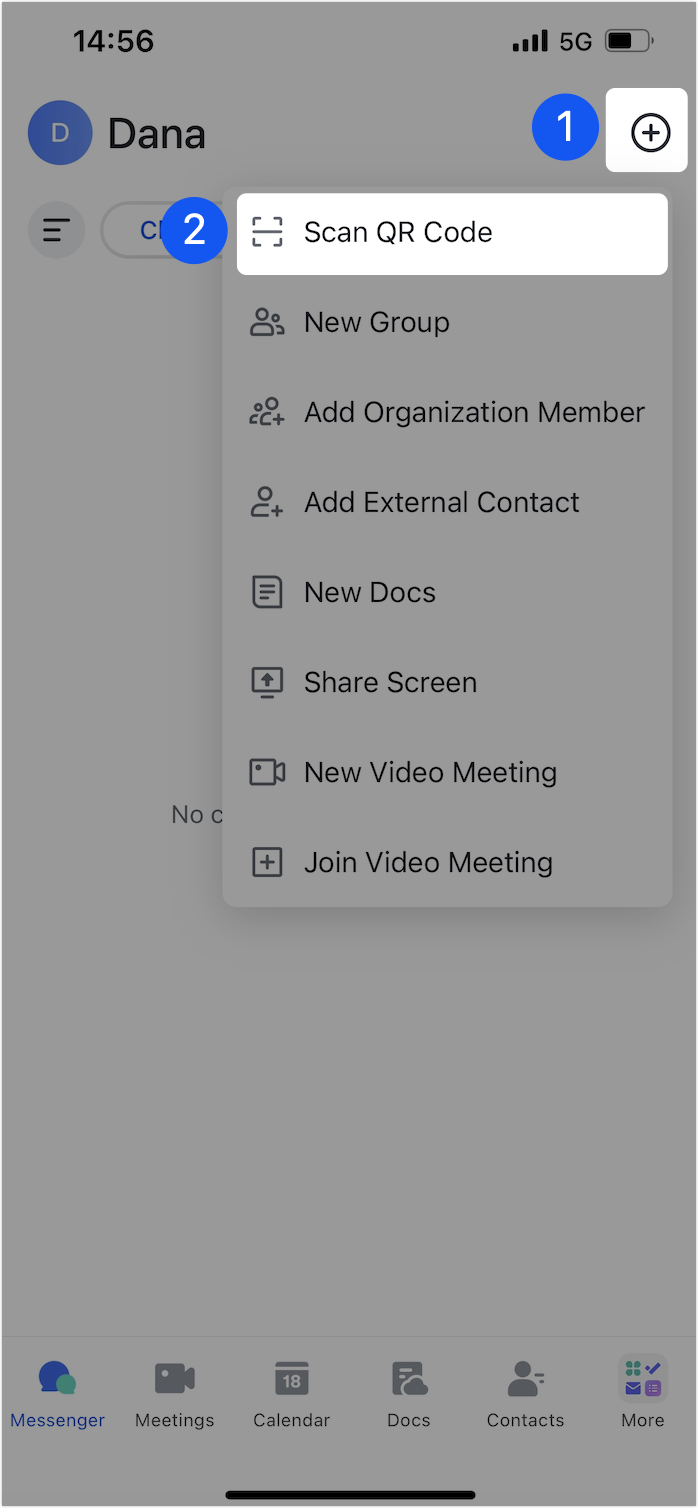
Task: Start a New Video Meeting
Action: [430, 773]
